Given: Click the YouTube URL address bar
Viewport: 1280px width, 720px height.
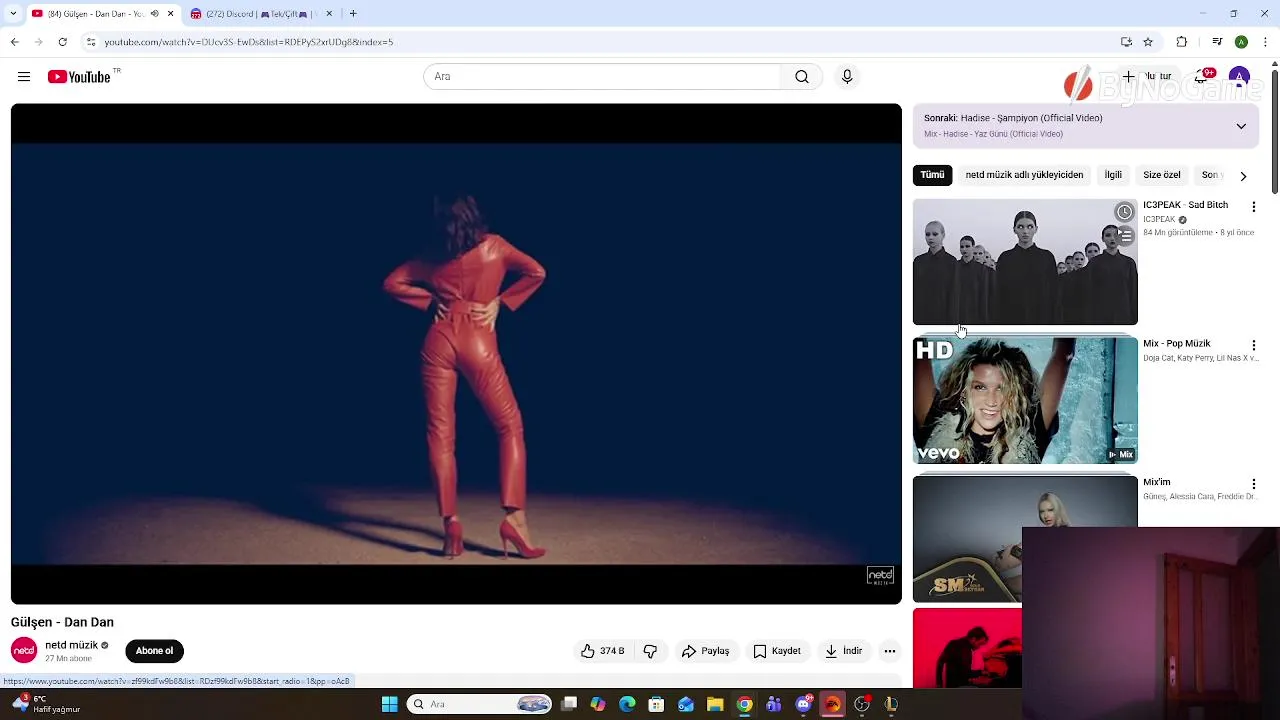Looking at the screenshot, I should pyautogui.click(x=600, y=42).
